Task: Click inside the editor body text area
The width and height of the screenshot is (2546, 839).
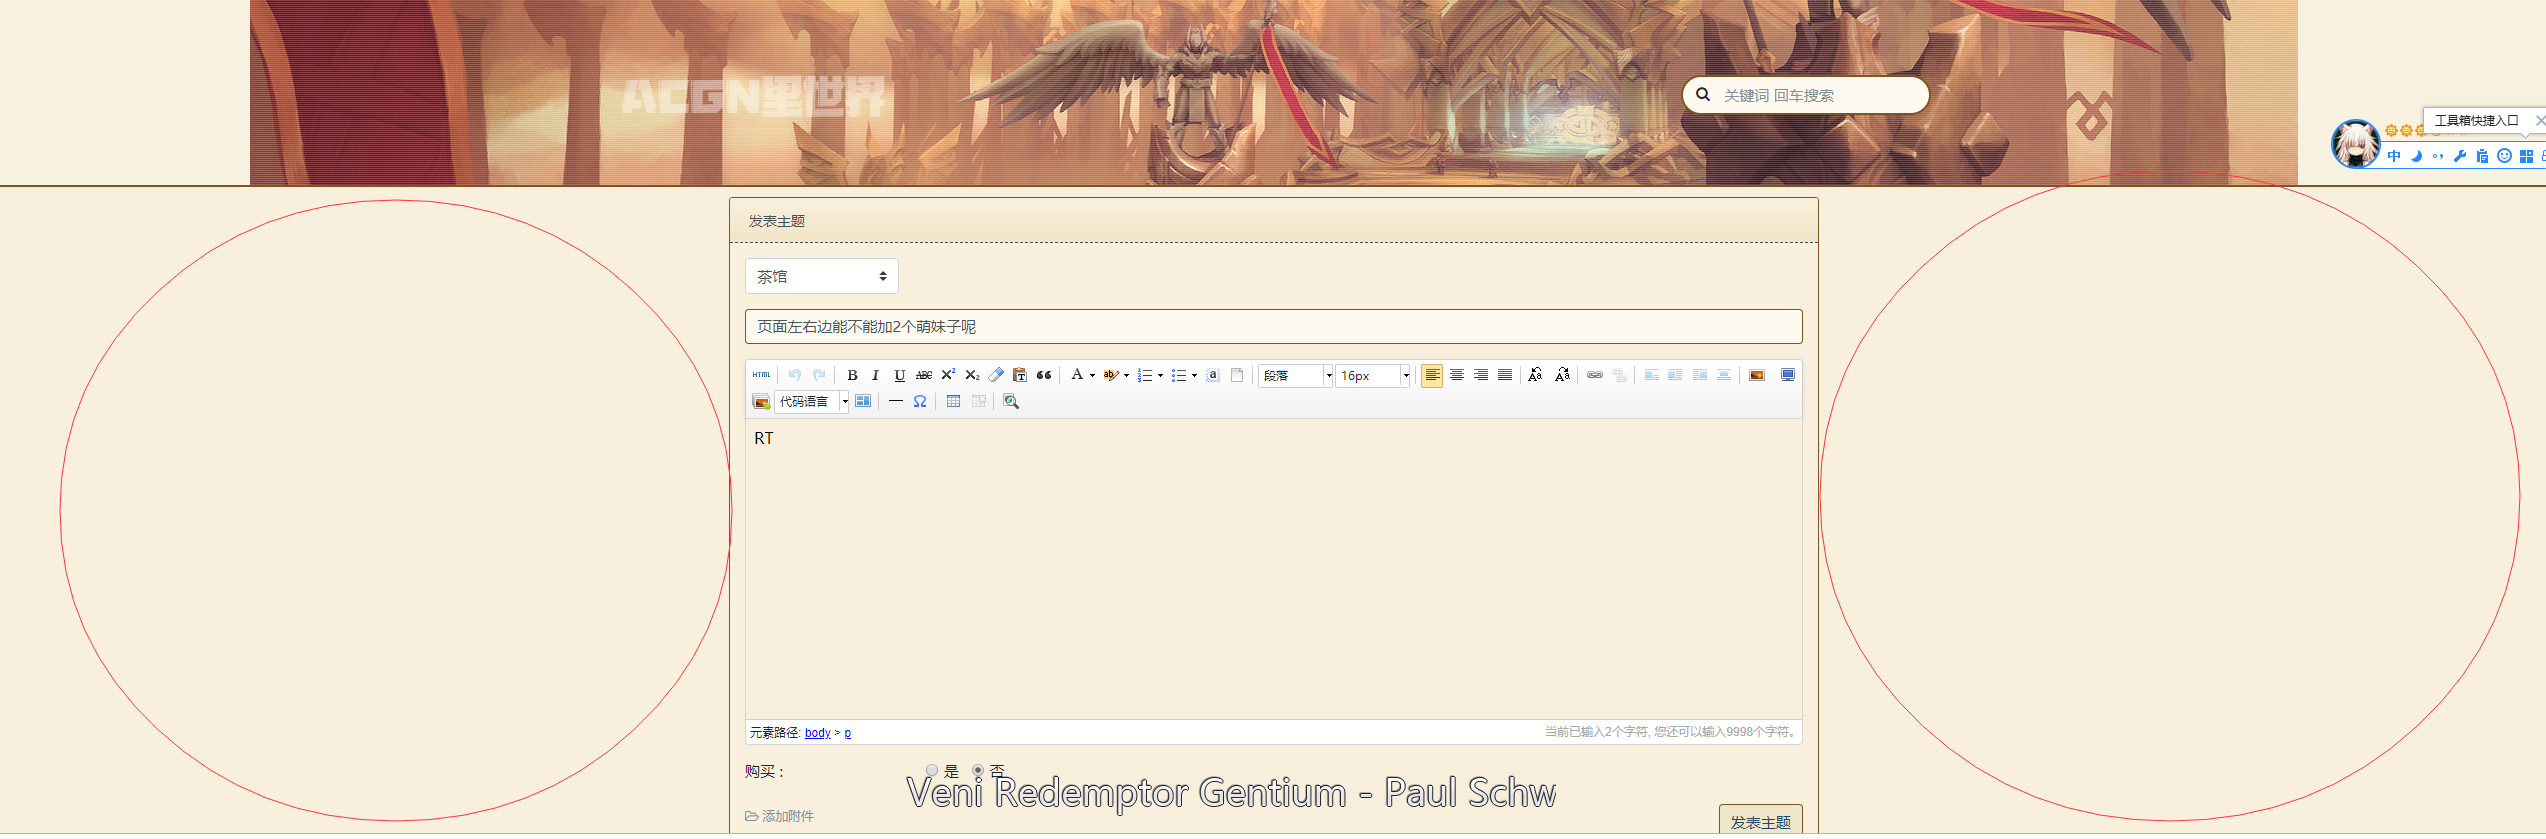Action: [1273, 568]
